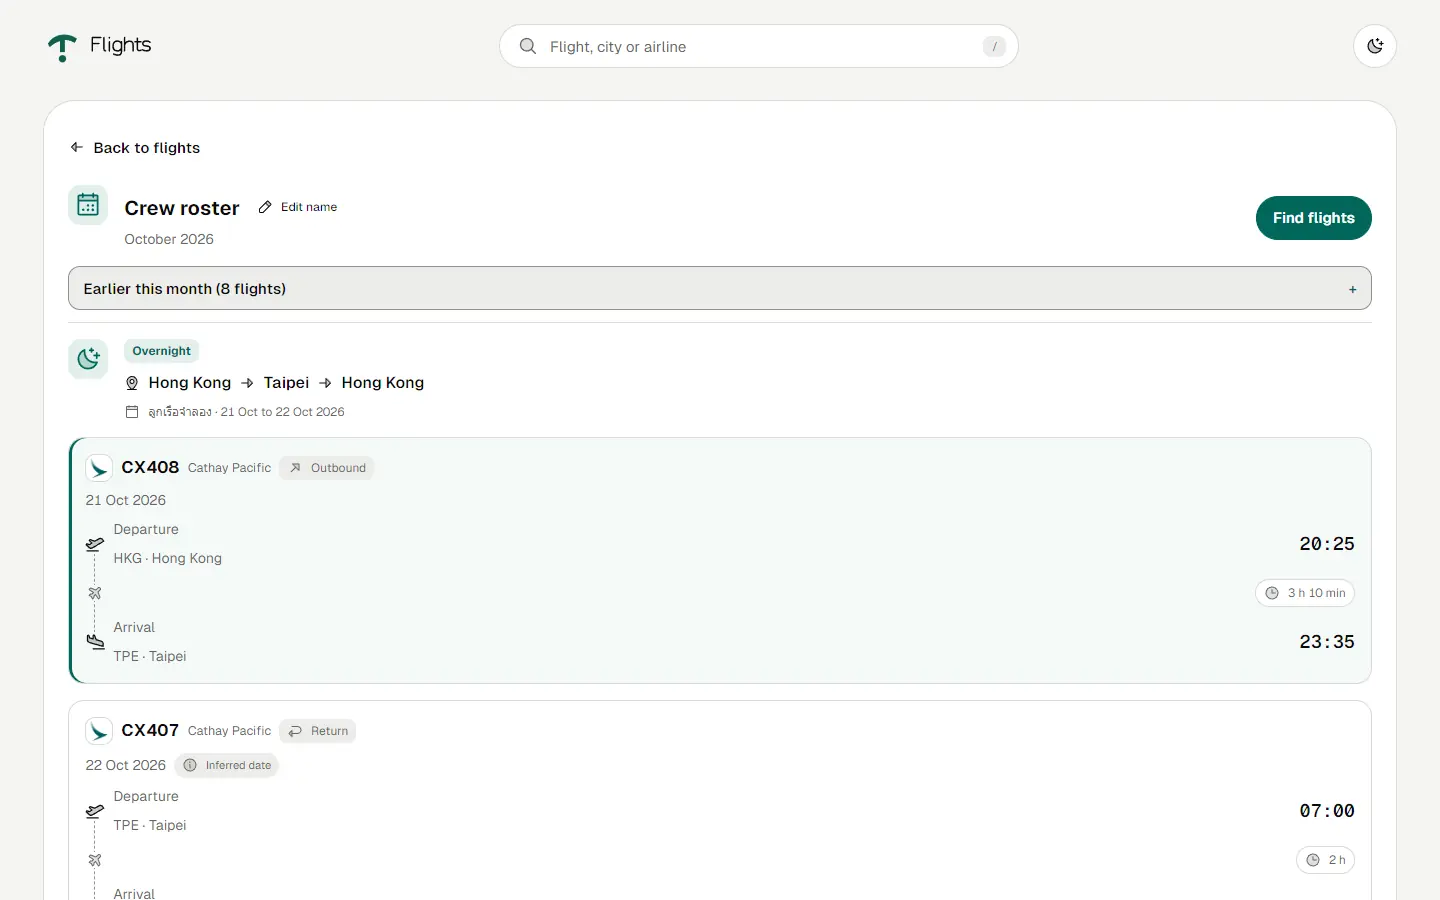Click Edit name for Crew roster

tap(298, 207)
